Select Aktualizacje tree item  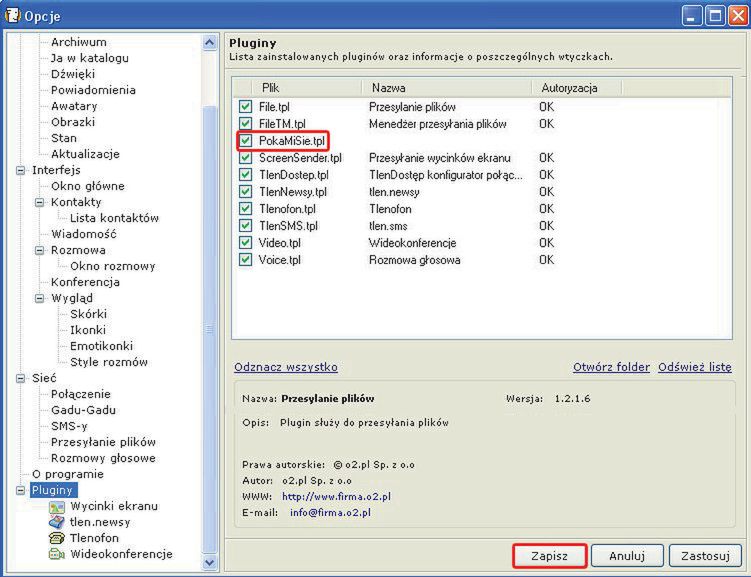tap(85, 154)
